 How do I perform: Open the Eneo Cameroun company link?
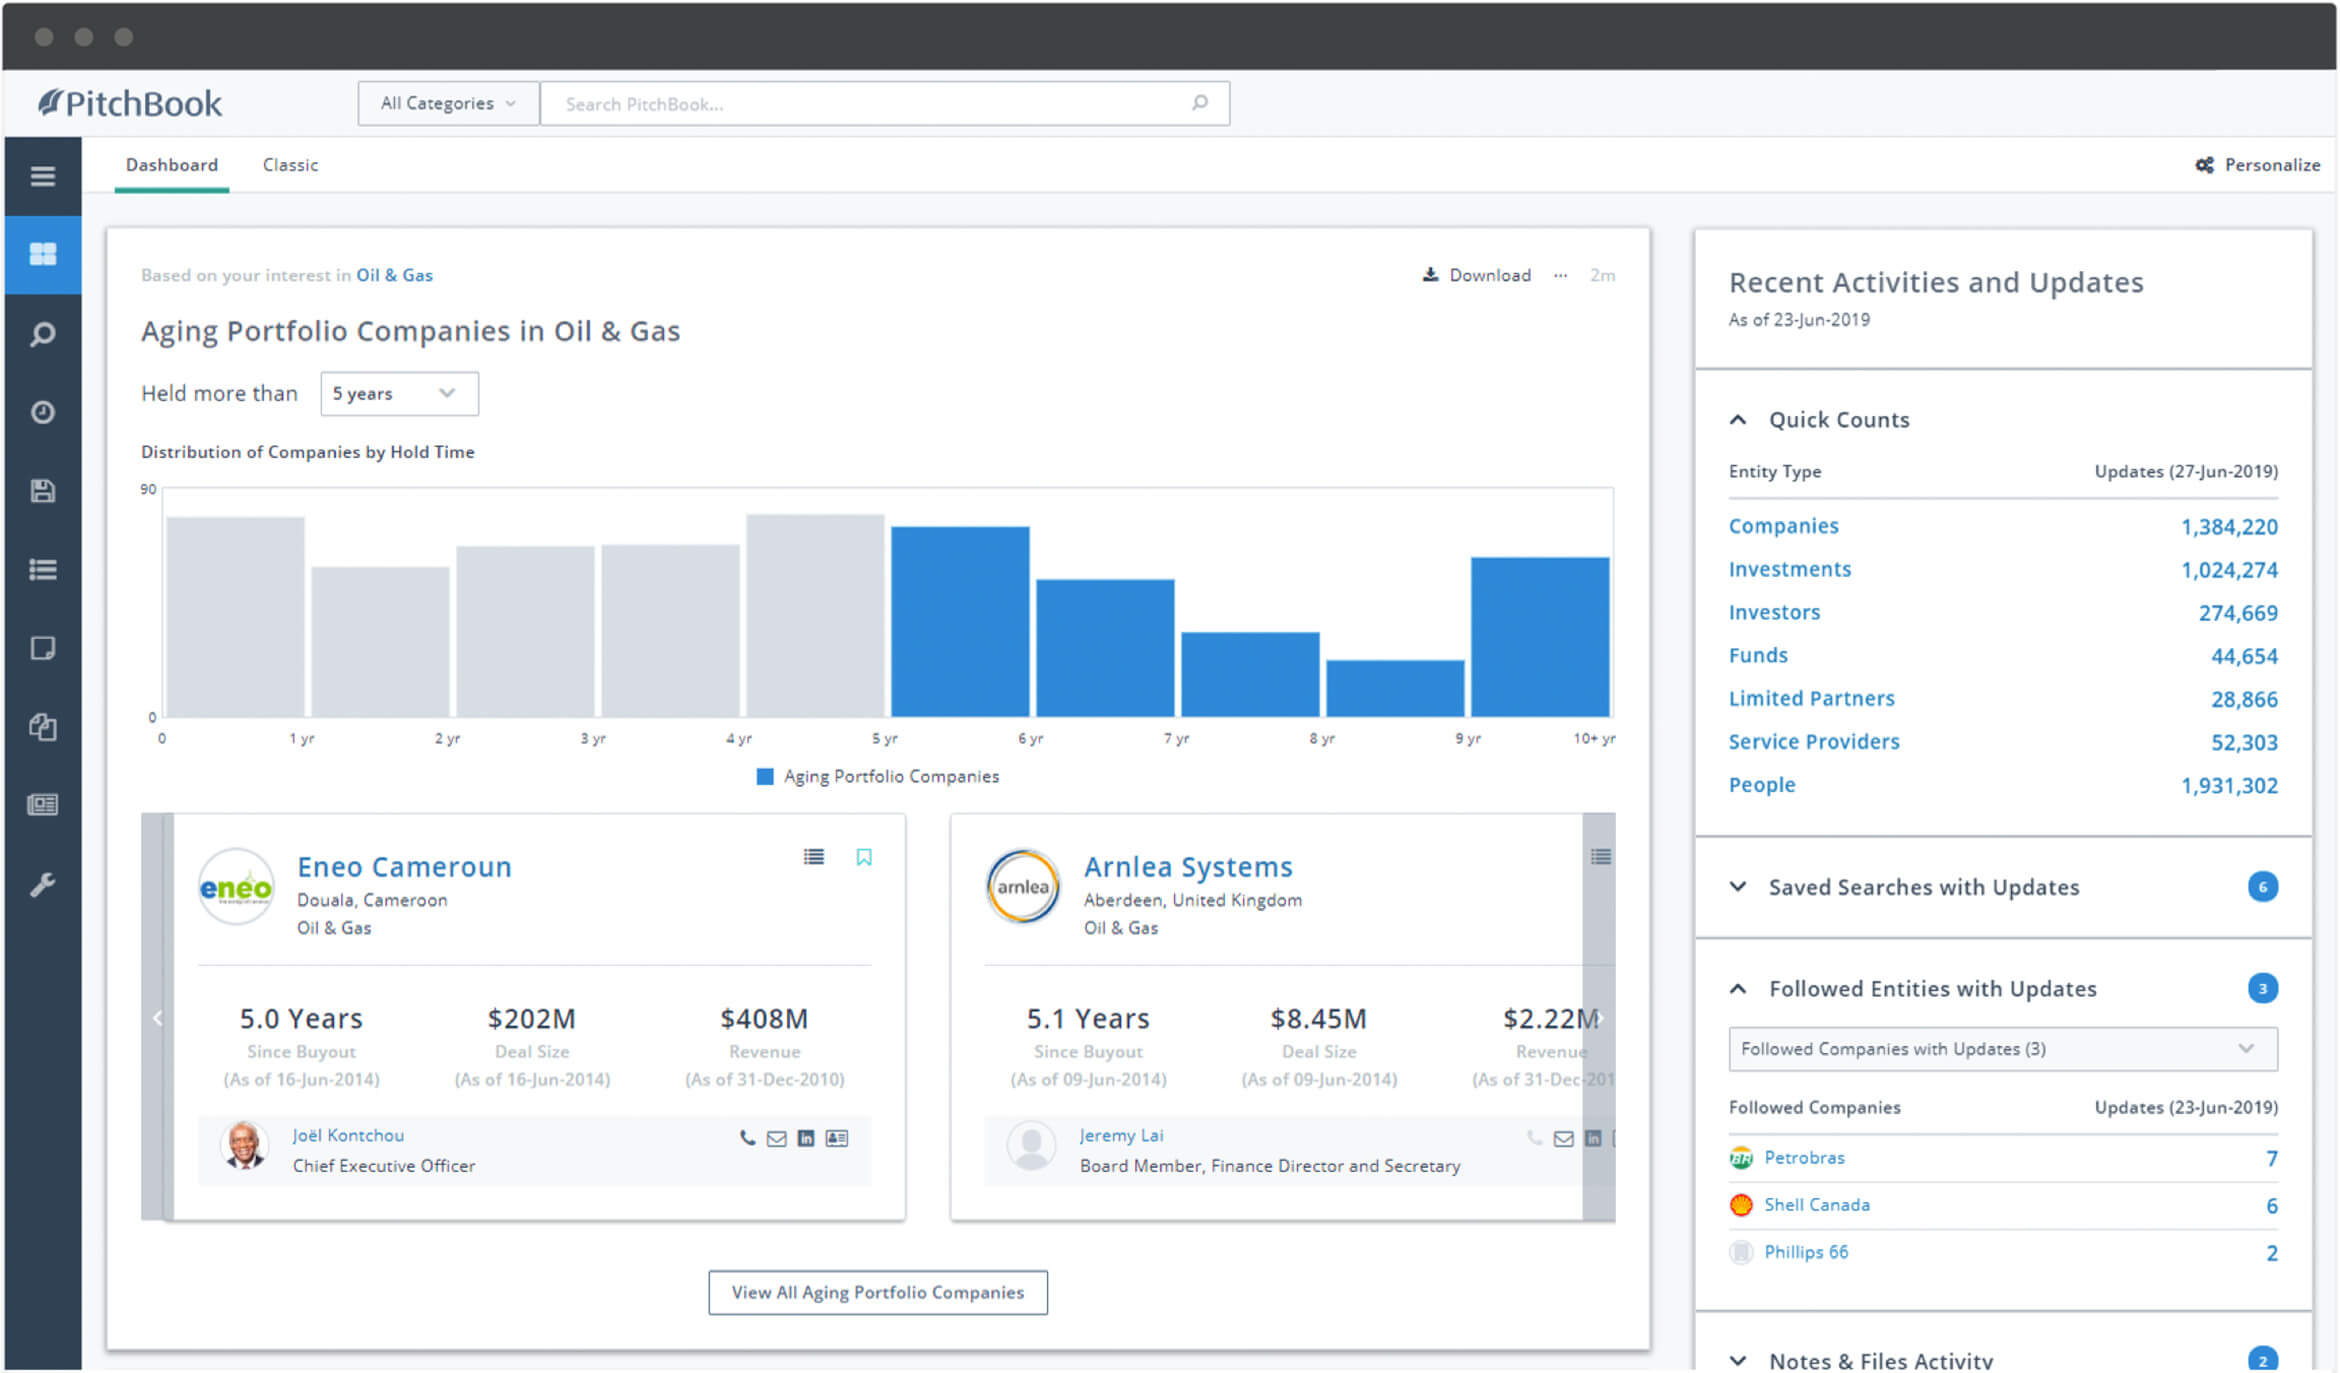click(x=404, y=867)
